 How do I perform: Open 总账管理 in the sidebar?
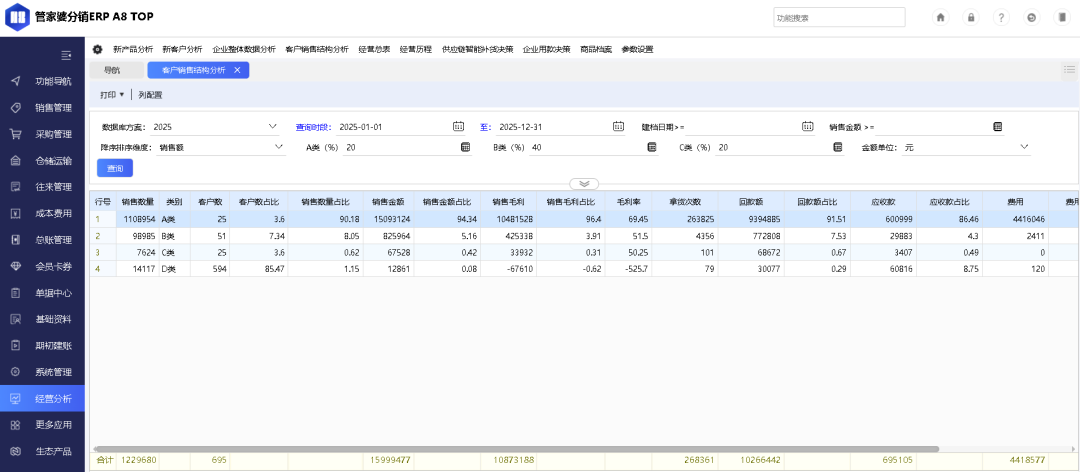[42, 240]
